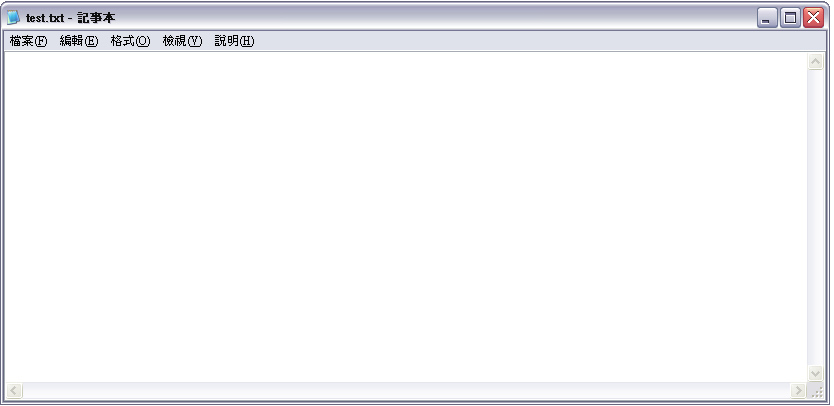Click the horizontal scrollbar left arrow

pyautogui.click(x=14, y=391)
